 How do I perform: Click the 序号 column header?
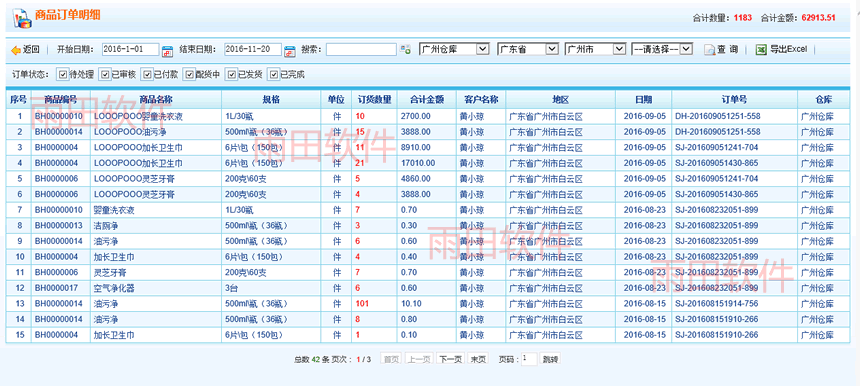pos(19,100)
